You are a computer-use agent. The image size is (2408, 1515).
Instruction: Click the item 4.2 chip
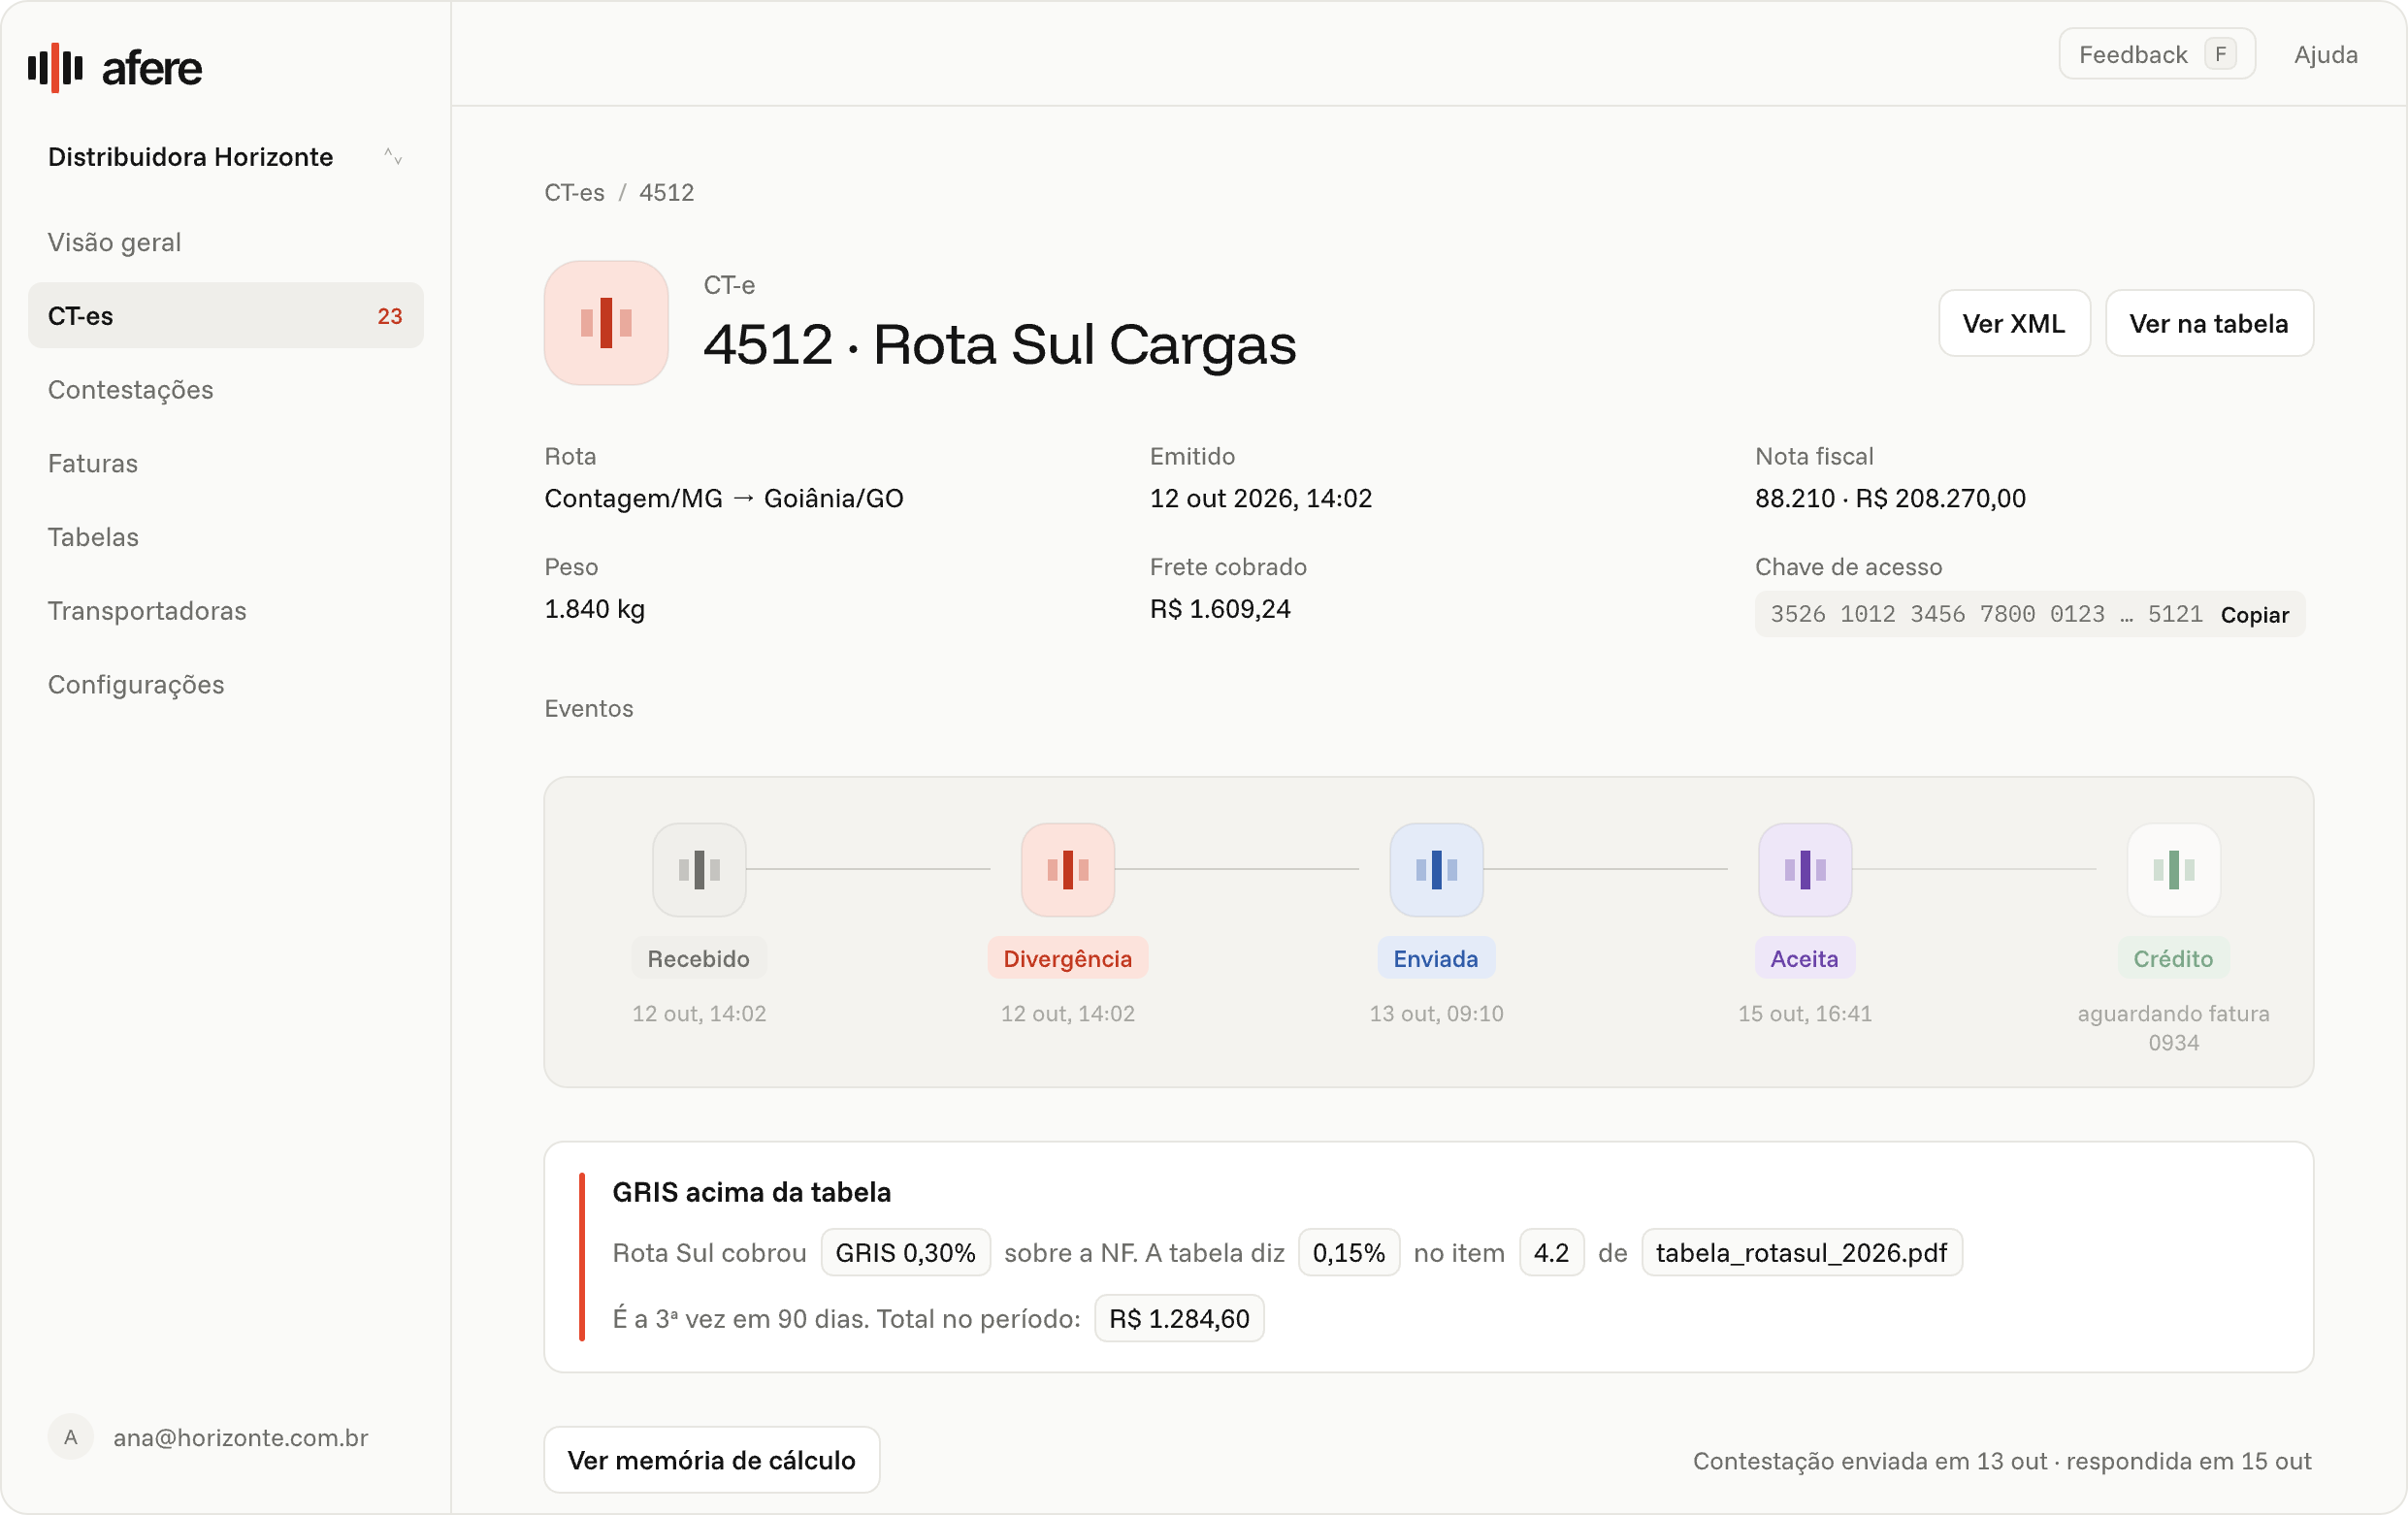point(1552,1253)
